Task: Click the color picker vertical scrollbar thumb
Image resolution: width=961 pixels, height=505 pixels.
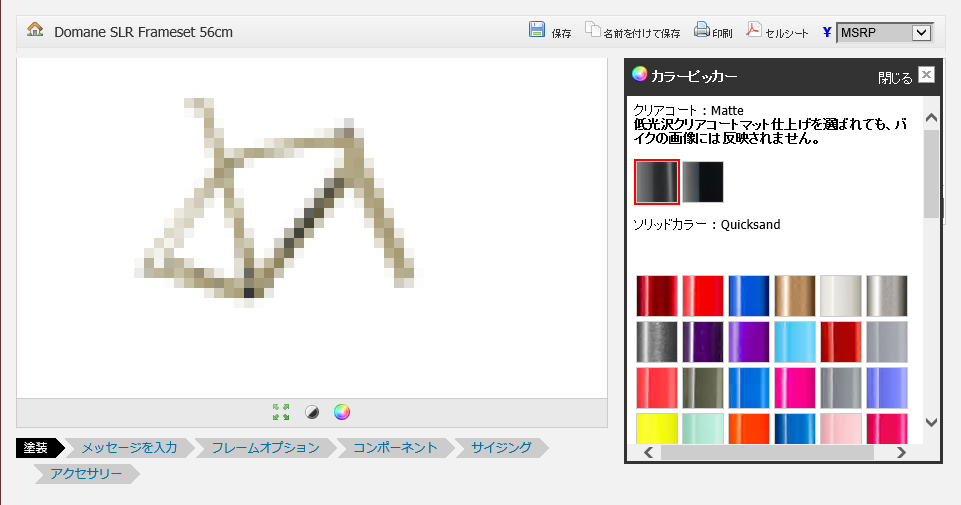Action: 932,173
